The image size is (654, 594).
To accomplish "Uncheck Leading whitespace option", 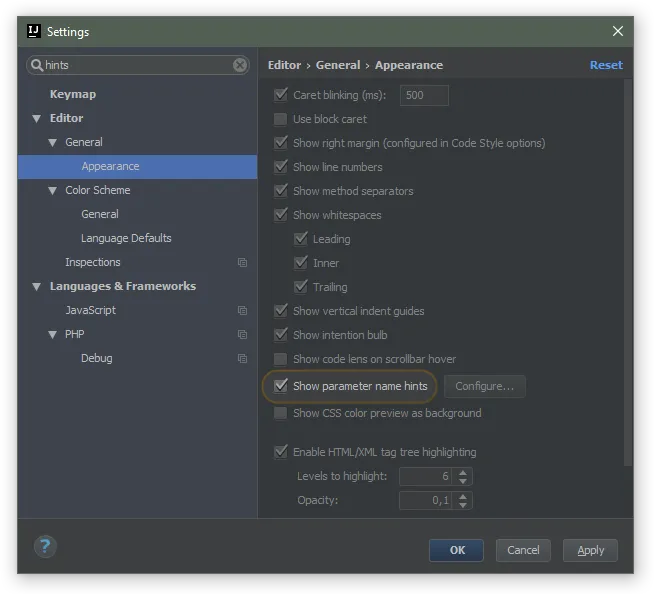I will click(301, 239).
